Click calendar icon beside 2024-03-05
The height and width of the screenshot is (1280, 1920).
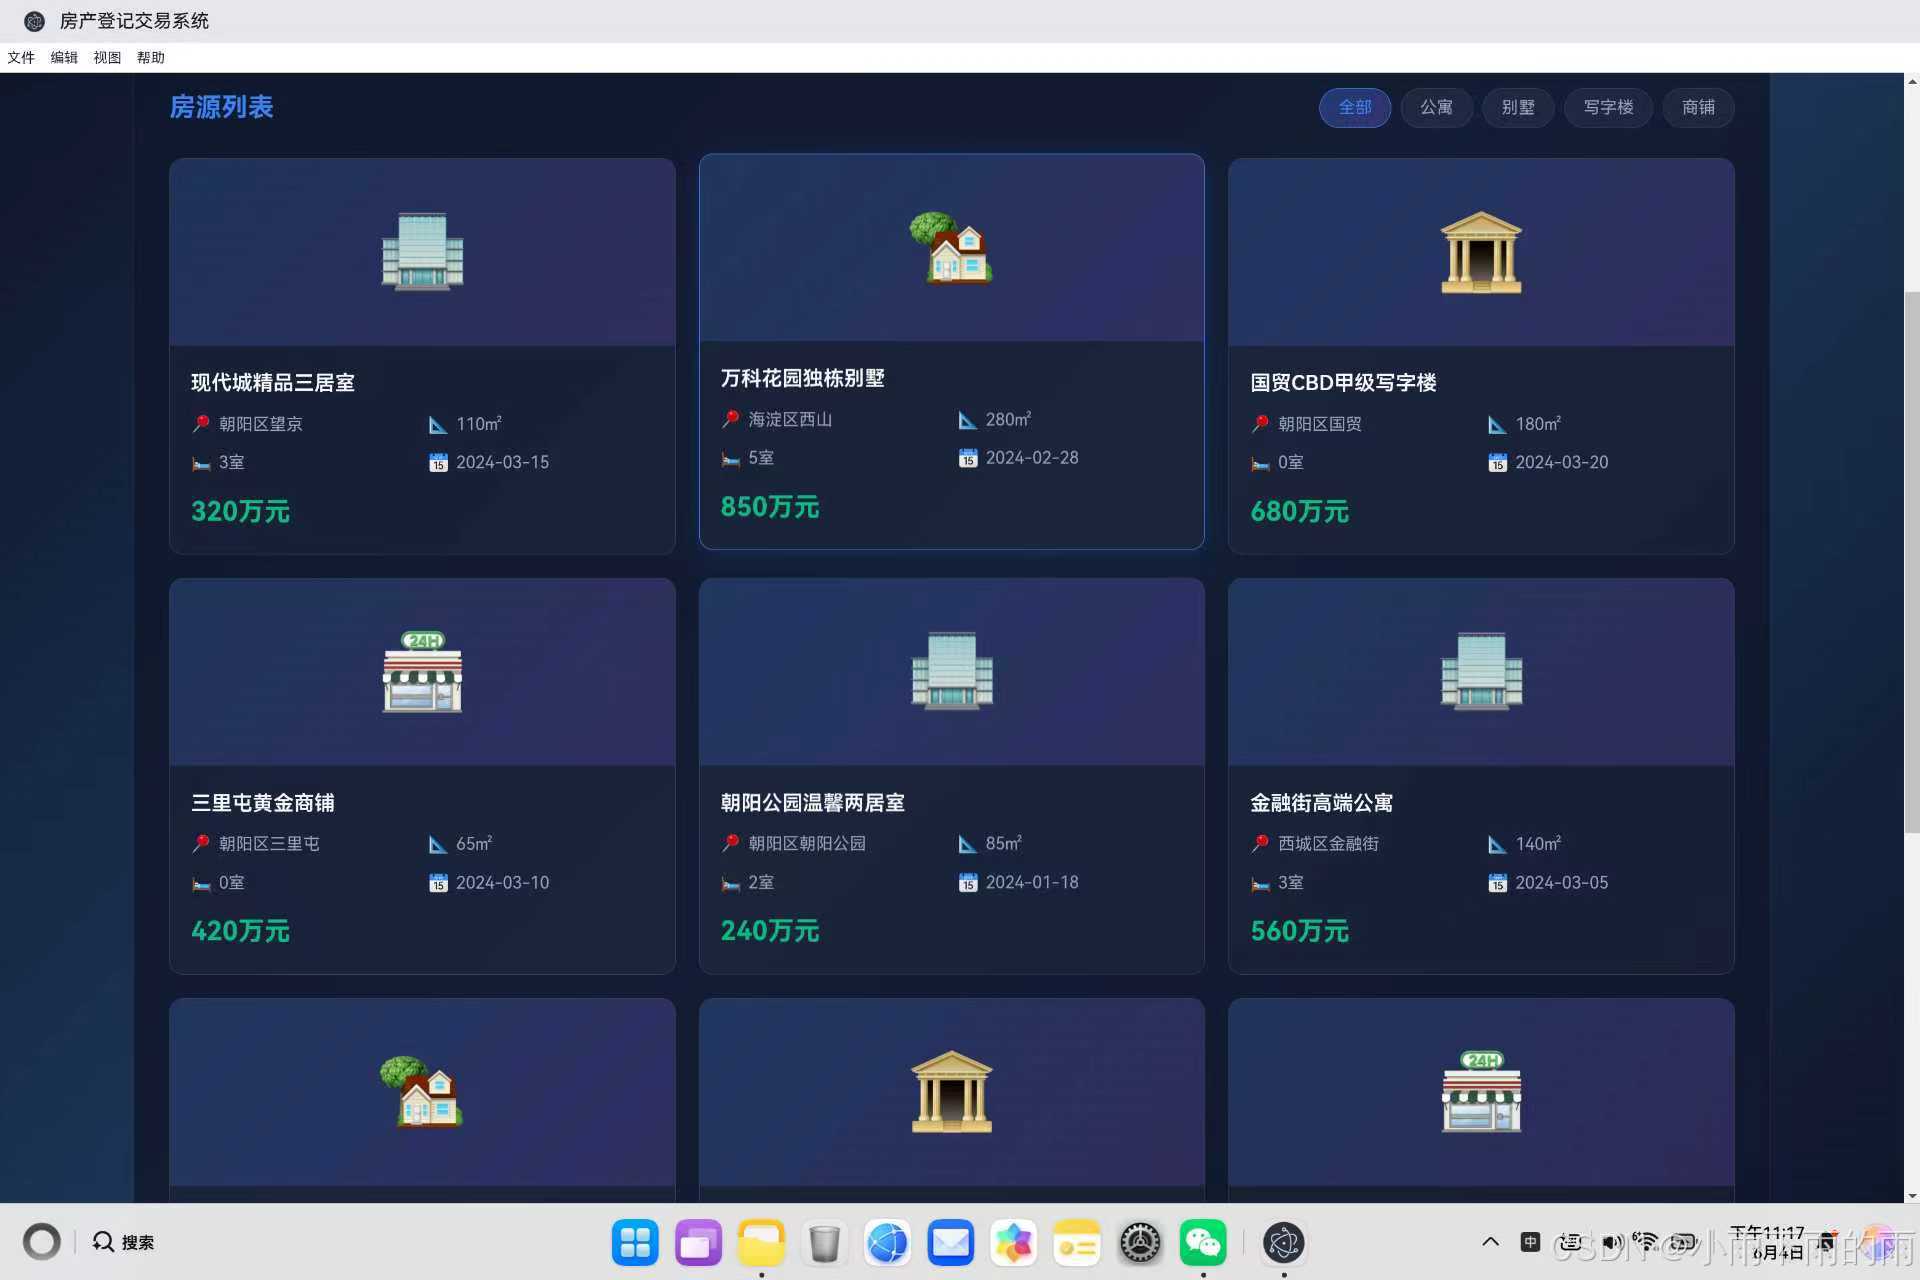click(1497, 882)
